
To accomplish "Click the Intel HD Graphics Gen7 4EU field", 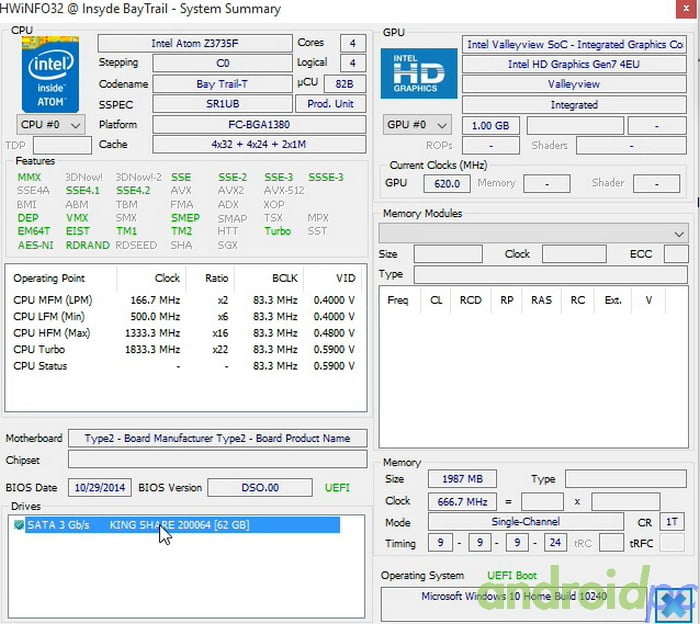I will [574, 64].
